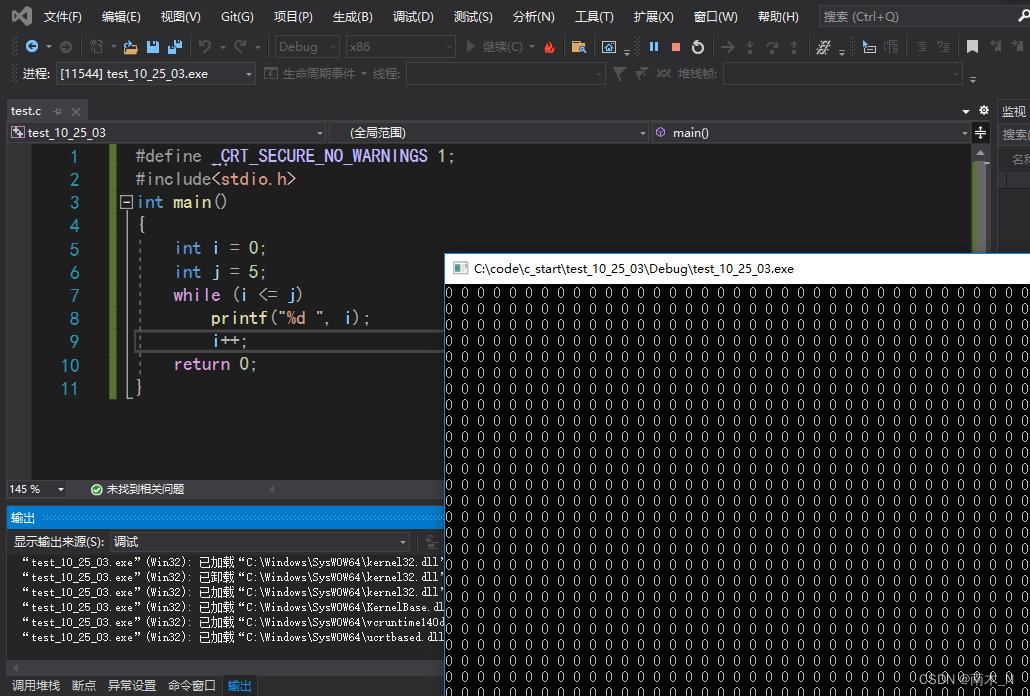Click the save file disk icon

153,47
